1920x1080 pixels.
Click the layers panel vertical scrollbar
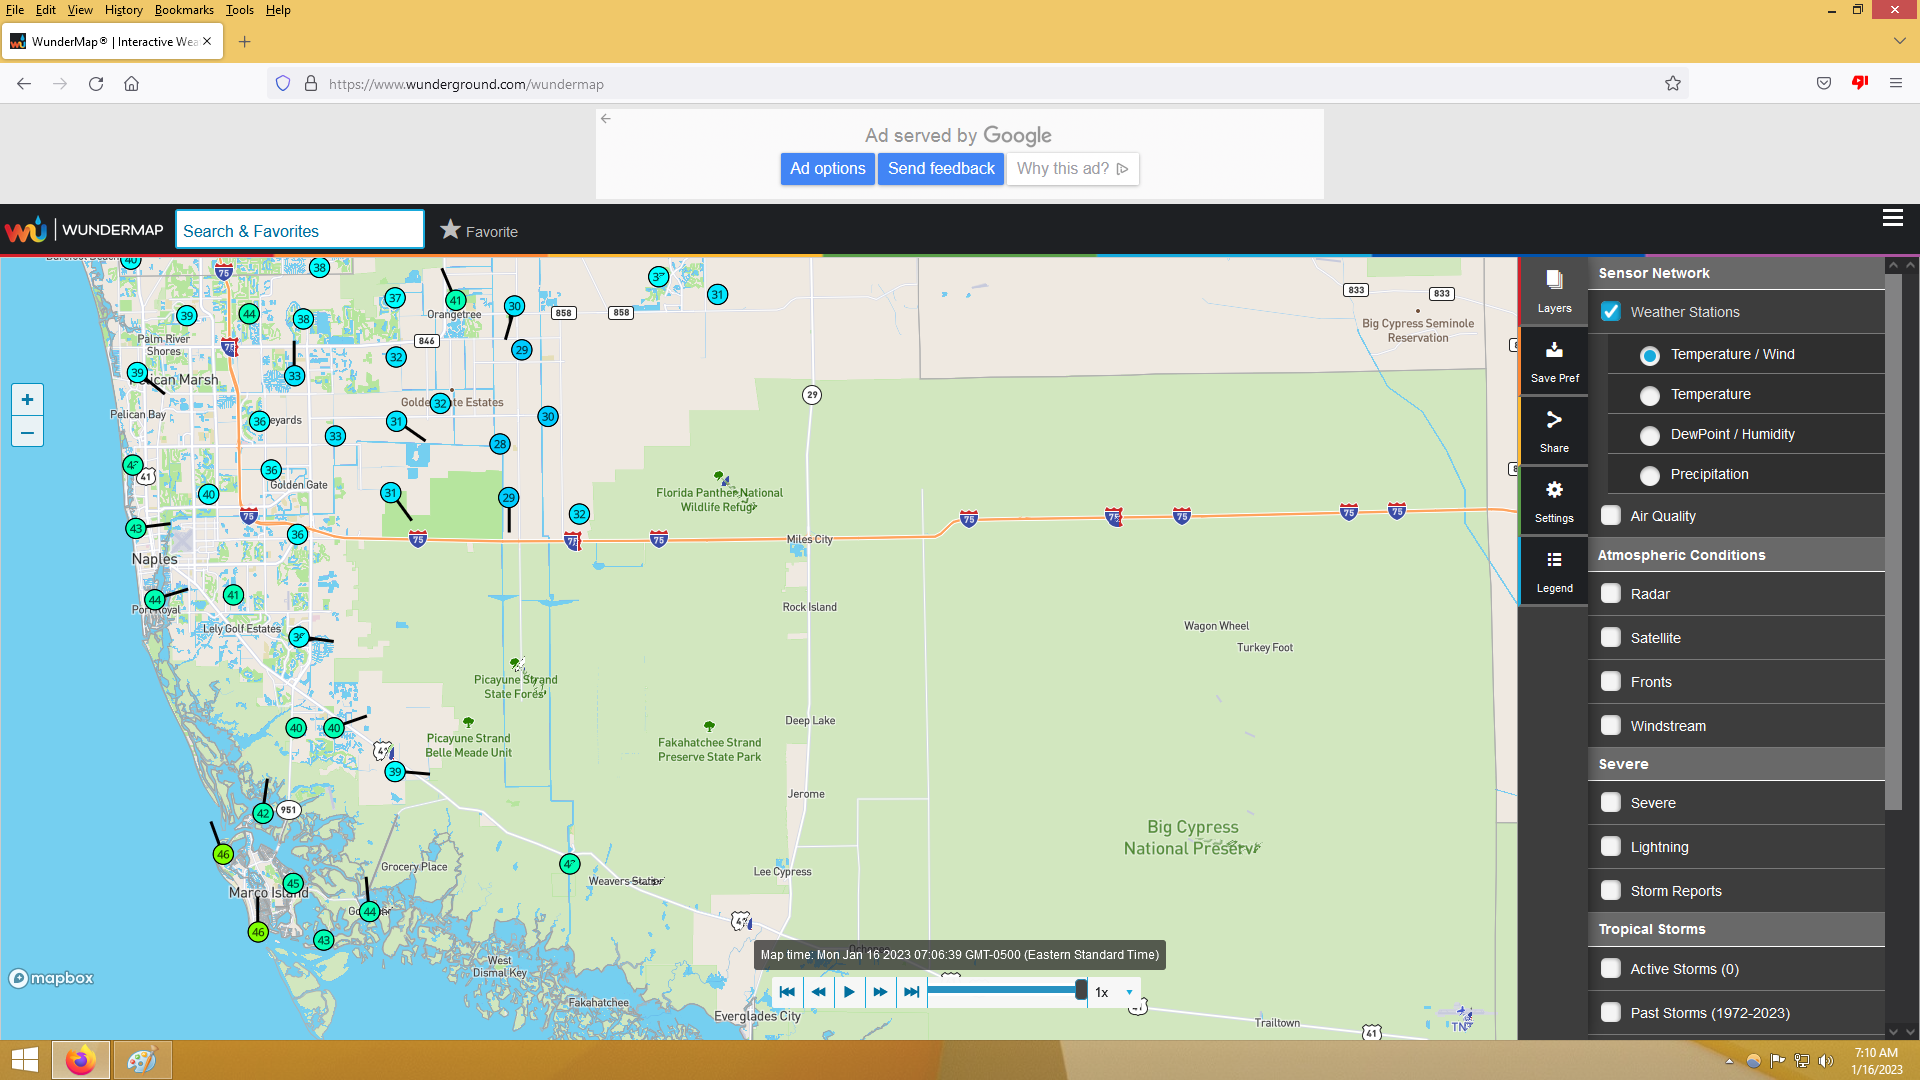[1893, 540]
